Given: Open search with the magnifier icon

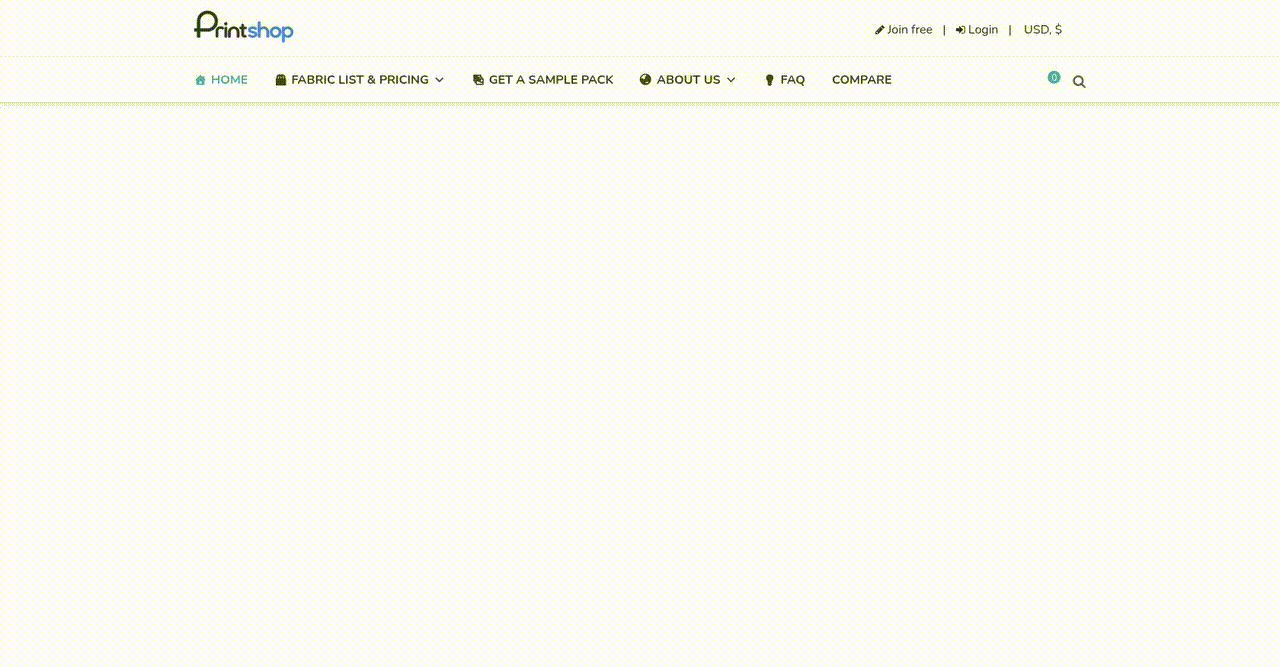Looking at the screenshot, I should (x=1079, y=82).
